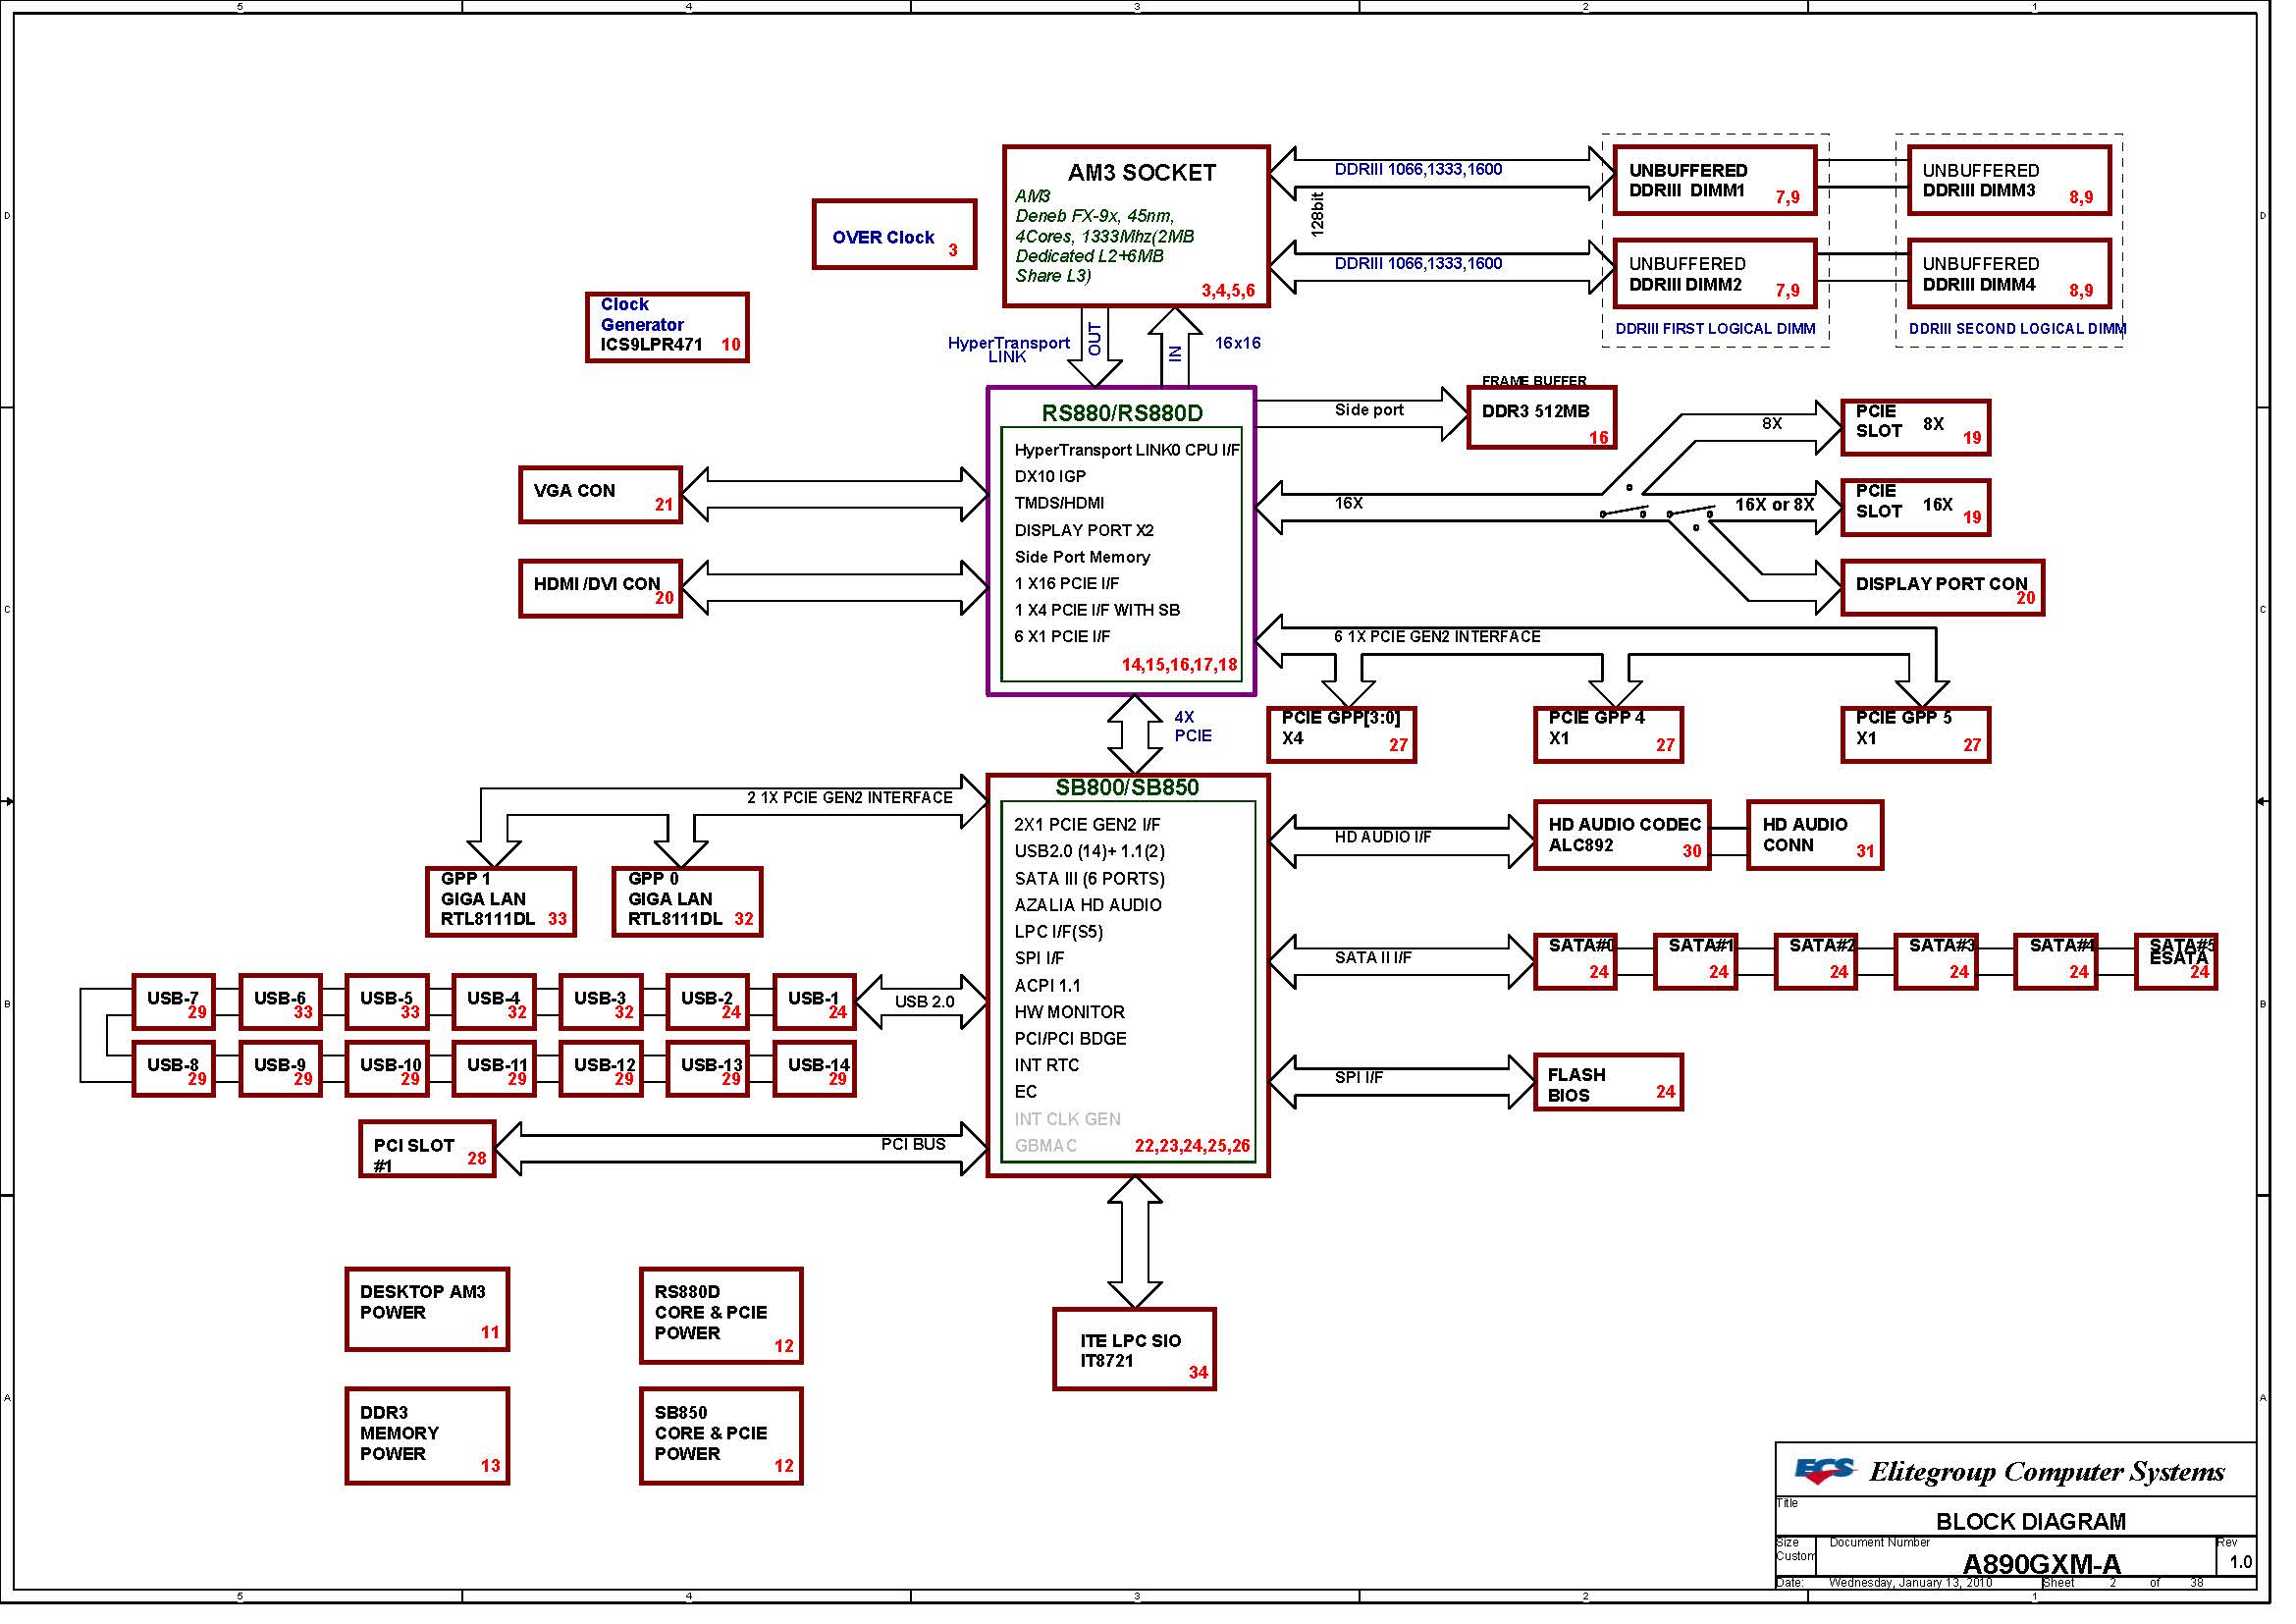This screenshot has width=2296, height=1624.
Task: Select the OVER Clock box
Action: tap(894, 235)
